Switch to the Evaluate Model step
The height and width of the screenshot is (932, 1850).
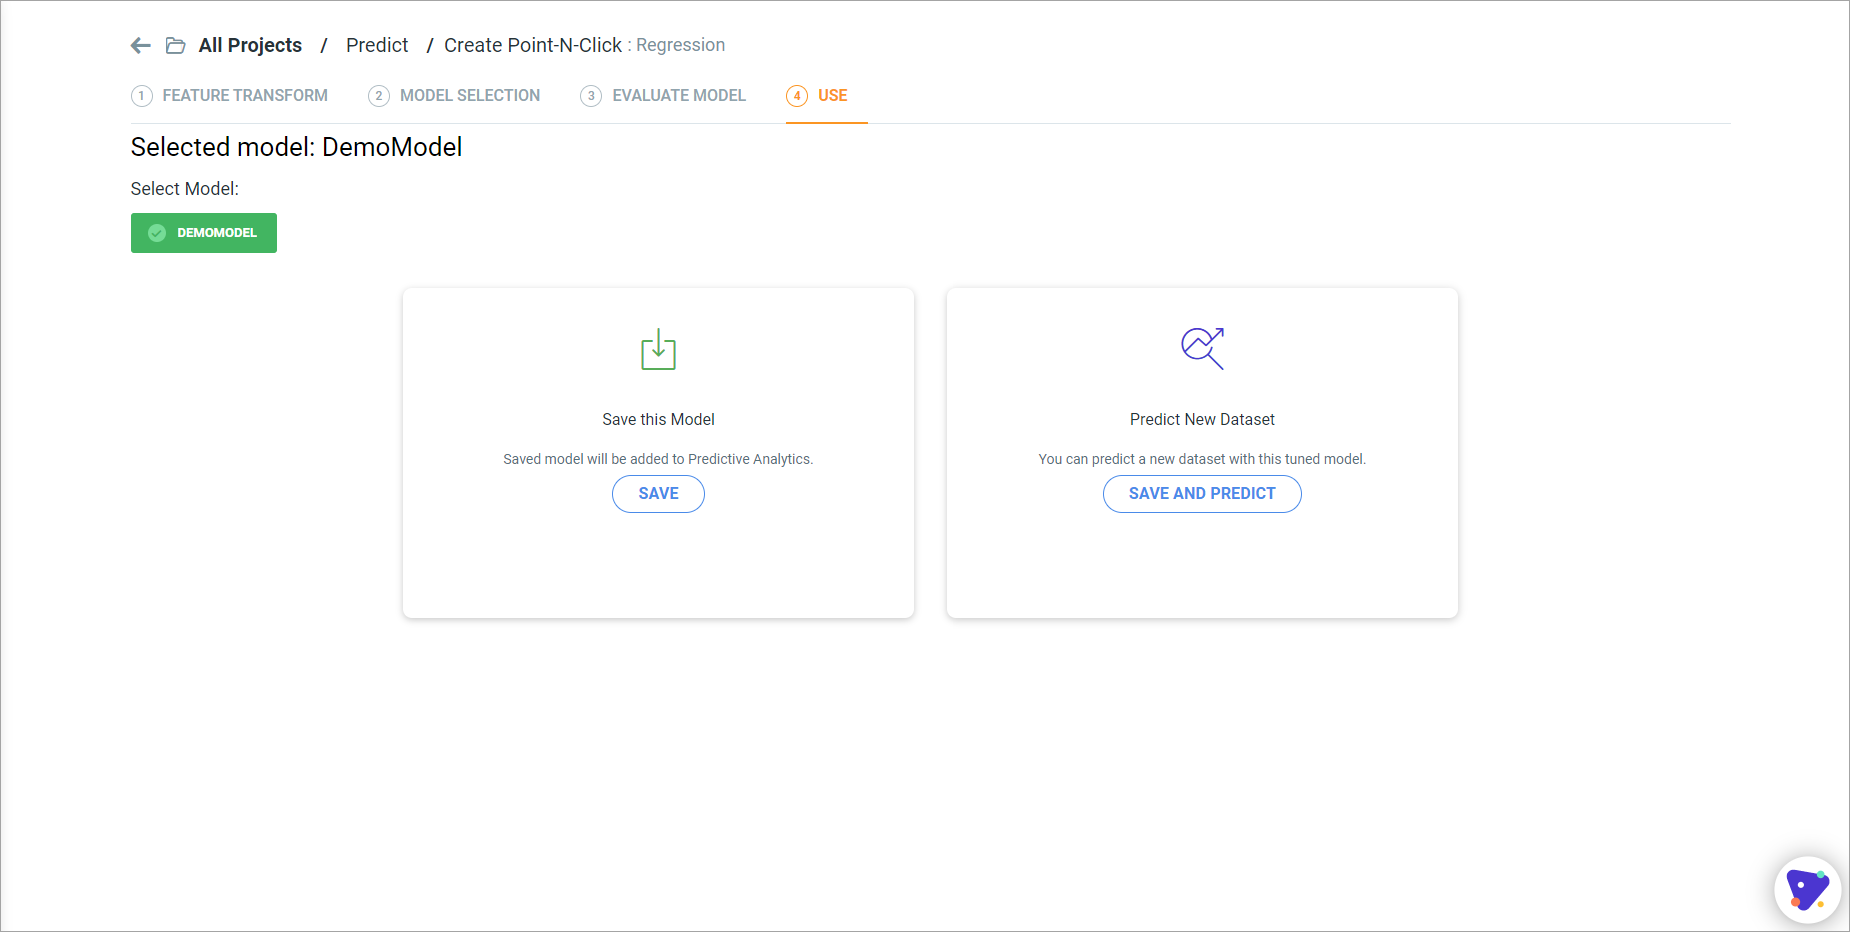[x=663, y=95]
